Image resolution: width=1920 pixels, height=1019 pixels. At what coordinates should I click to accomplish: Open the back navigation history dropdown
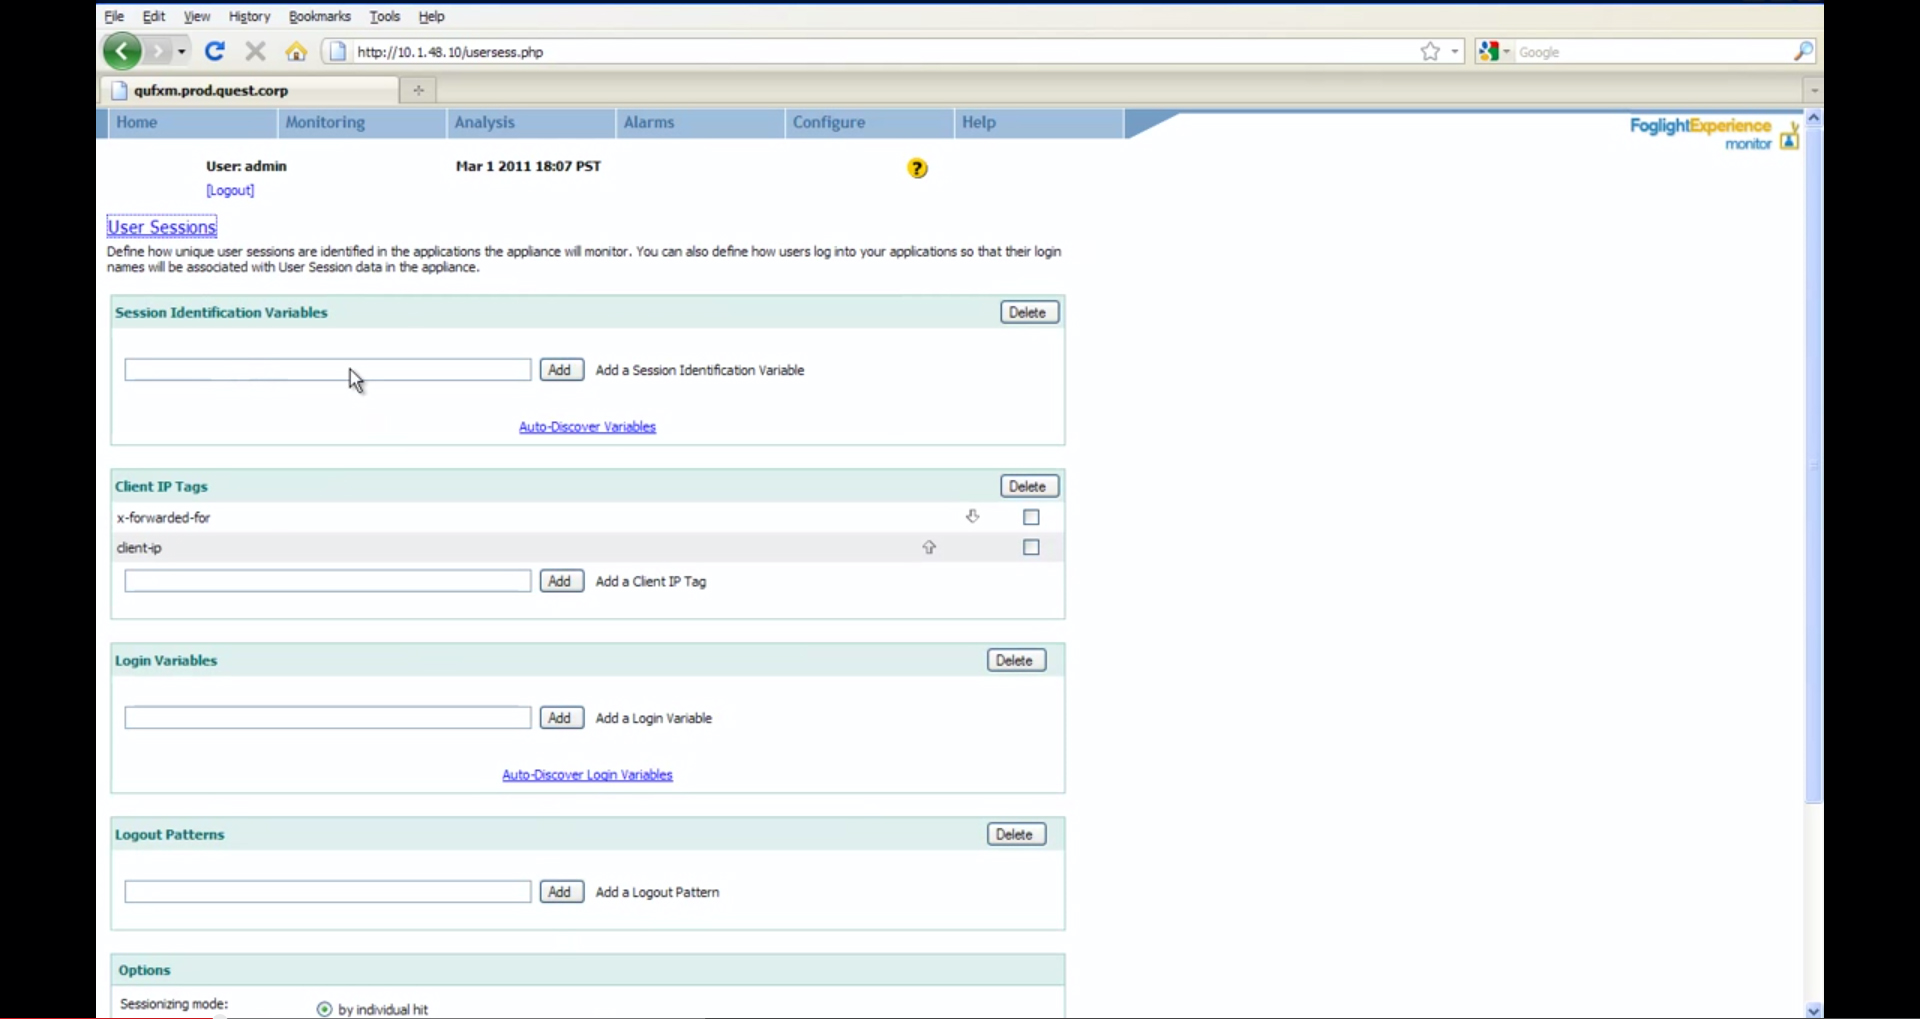tap(180, 51)
